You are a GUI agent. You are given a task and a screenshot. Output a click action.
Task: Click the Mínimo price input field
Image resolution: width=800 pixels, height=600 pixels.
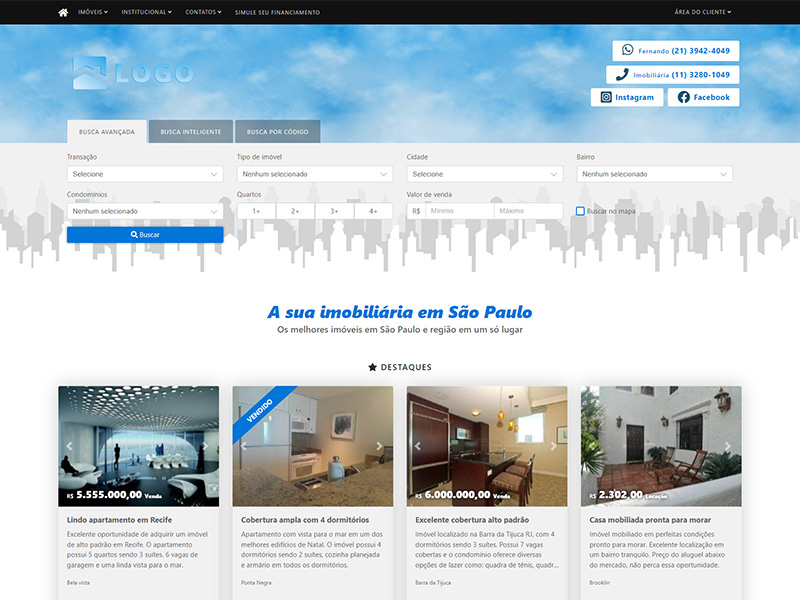click(459, 211)
